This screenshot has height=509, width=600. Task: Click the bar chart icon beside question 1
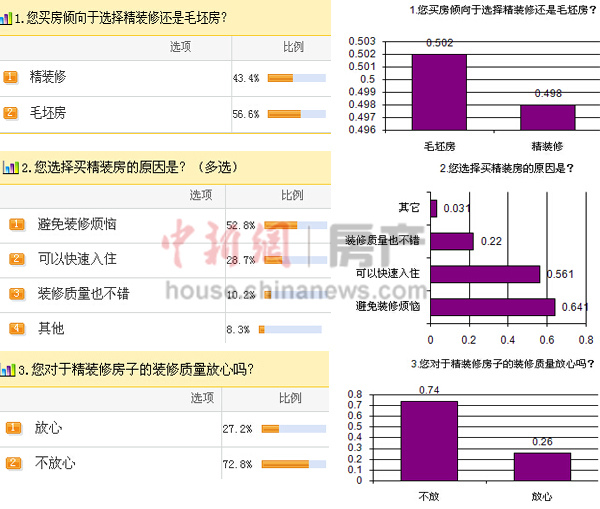6,18
